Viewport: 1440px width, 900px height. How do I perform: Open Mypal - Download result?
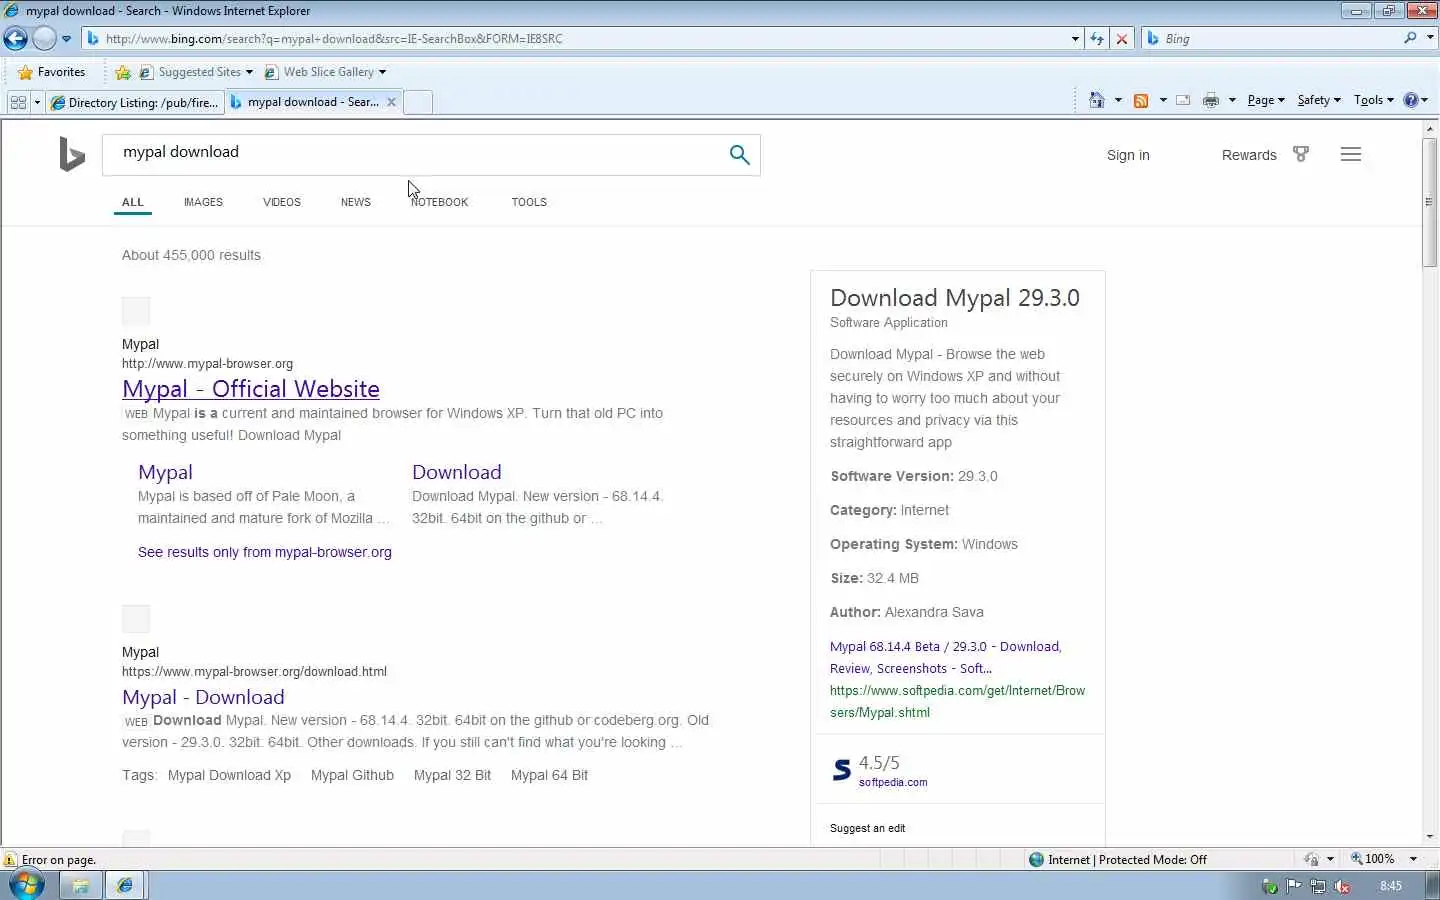(x=203, y=697)
